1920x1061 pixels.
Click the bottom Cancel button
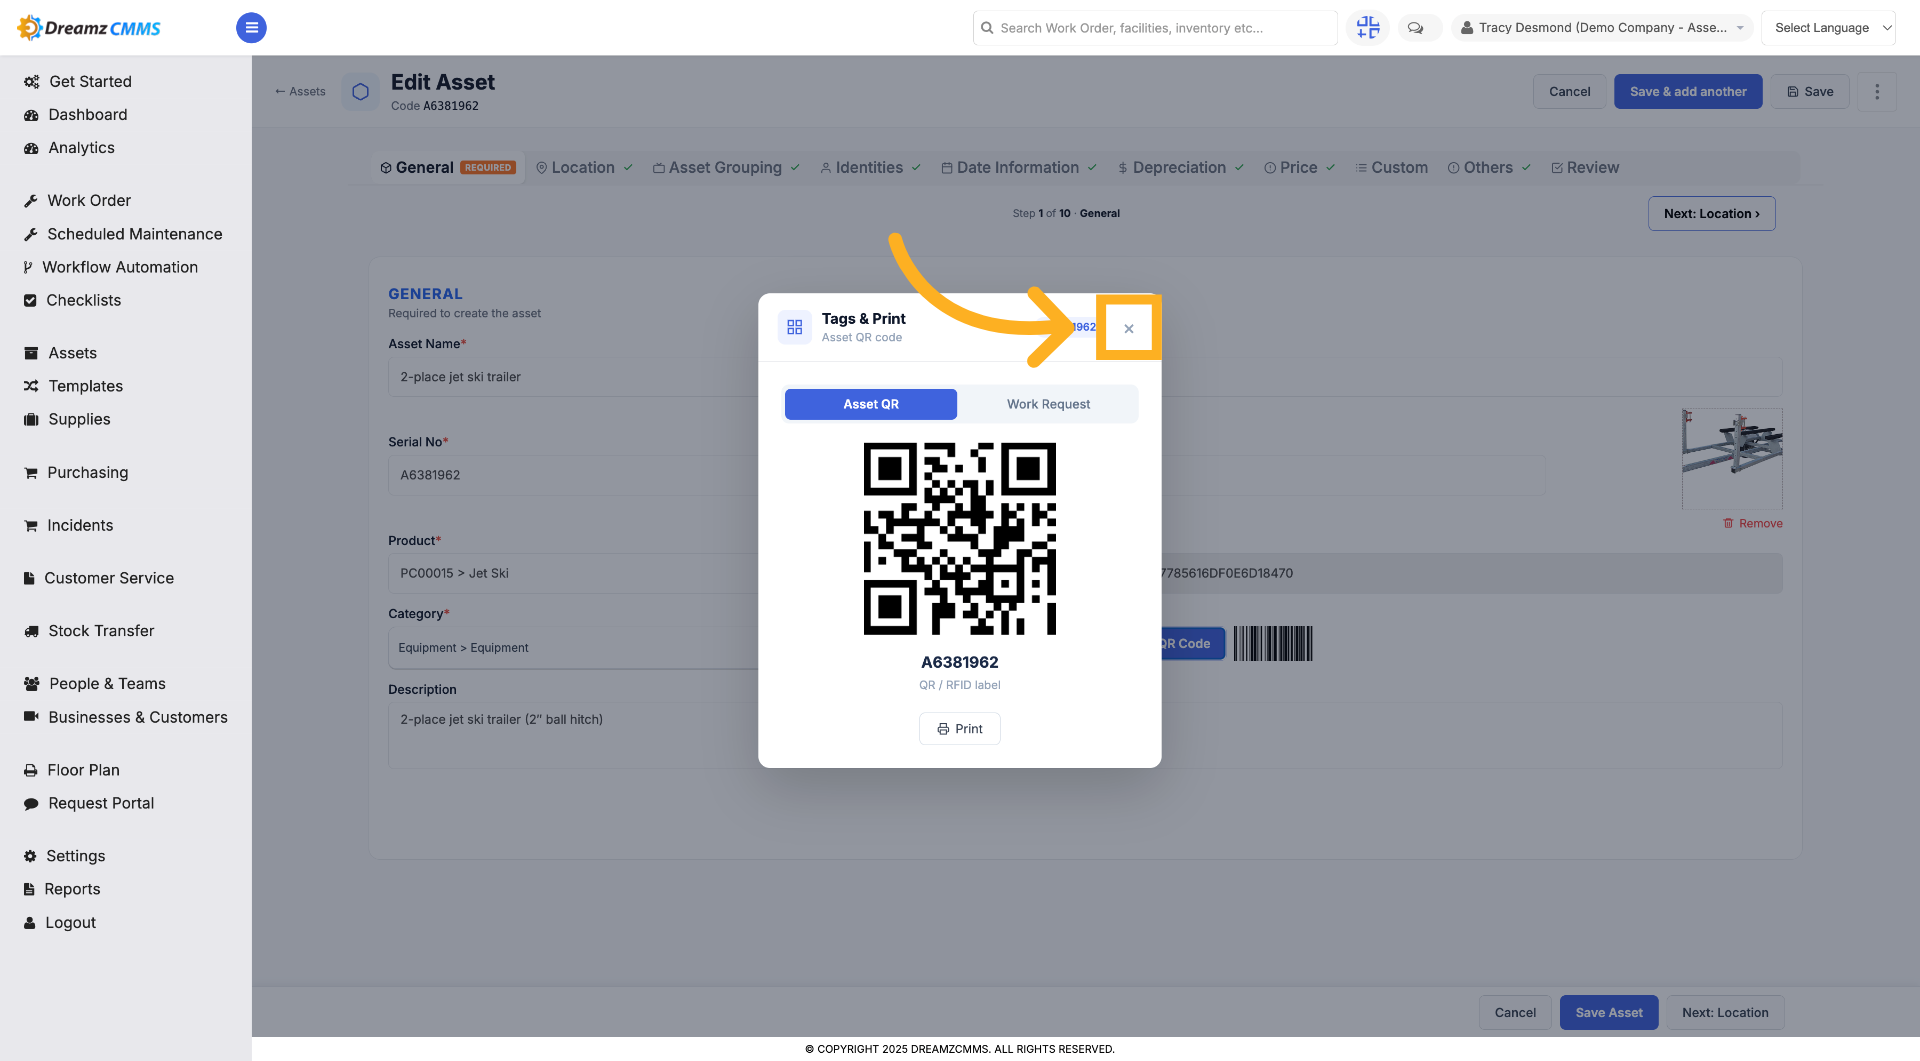pyautogui.click(x=1515, y=1012)
